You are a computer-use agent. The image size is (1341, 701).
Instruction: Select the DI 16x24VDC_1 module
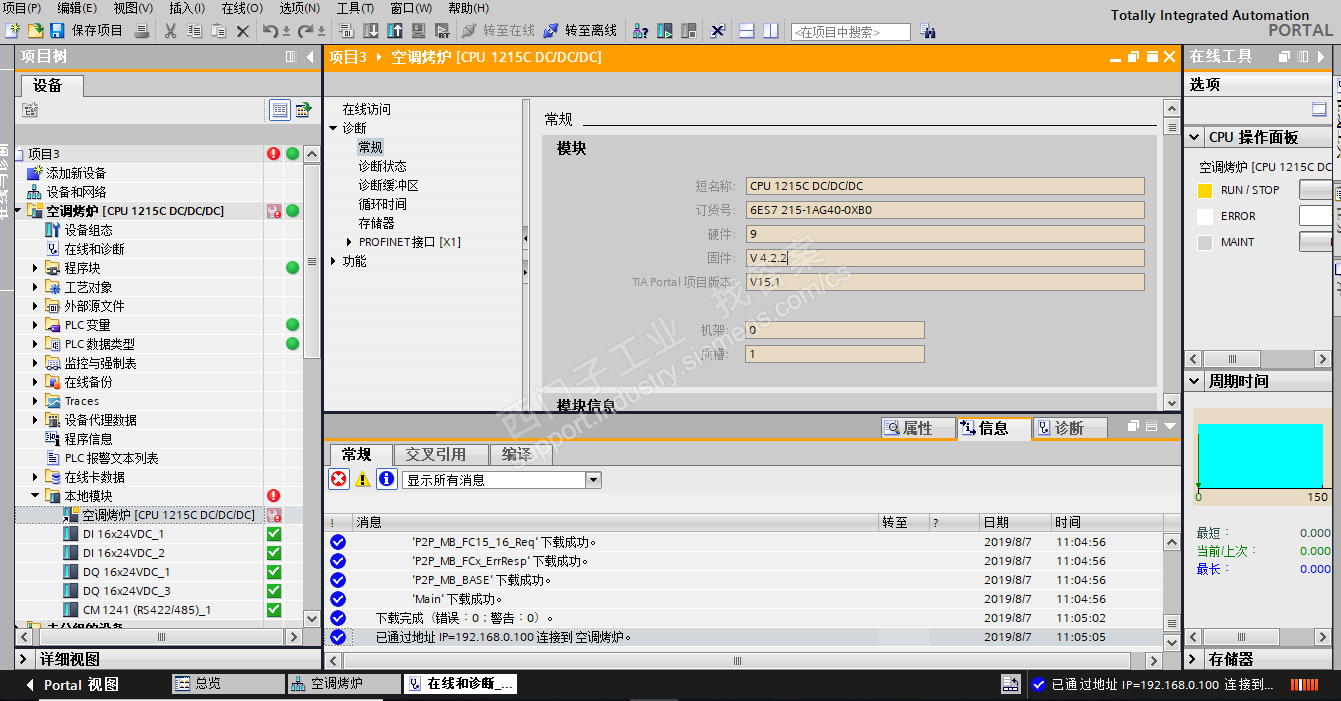123,534
